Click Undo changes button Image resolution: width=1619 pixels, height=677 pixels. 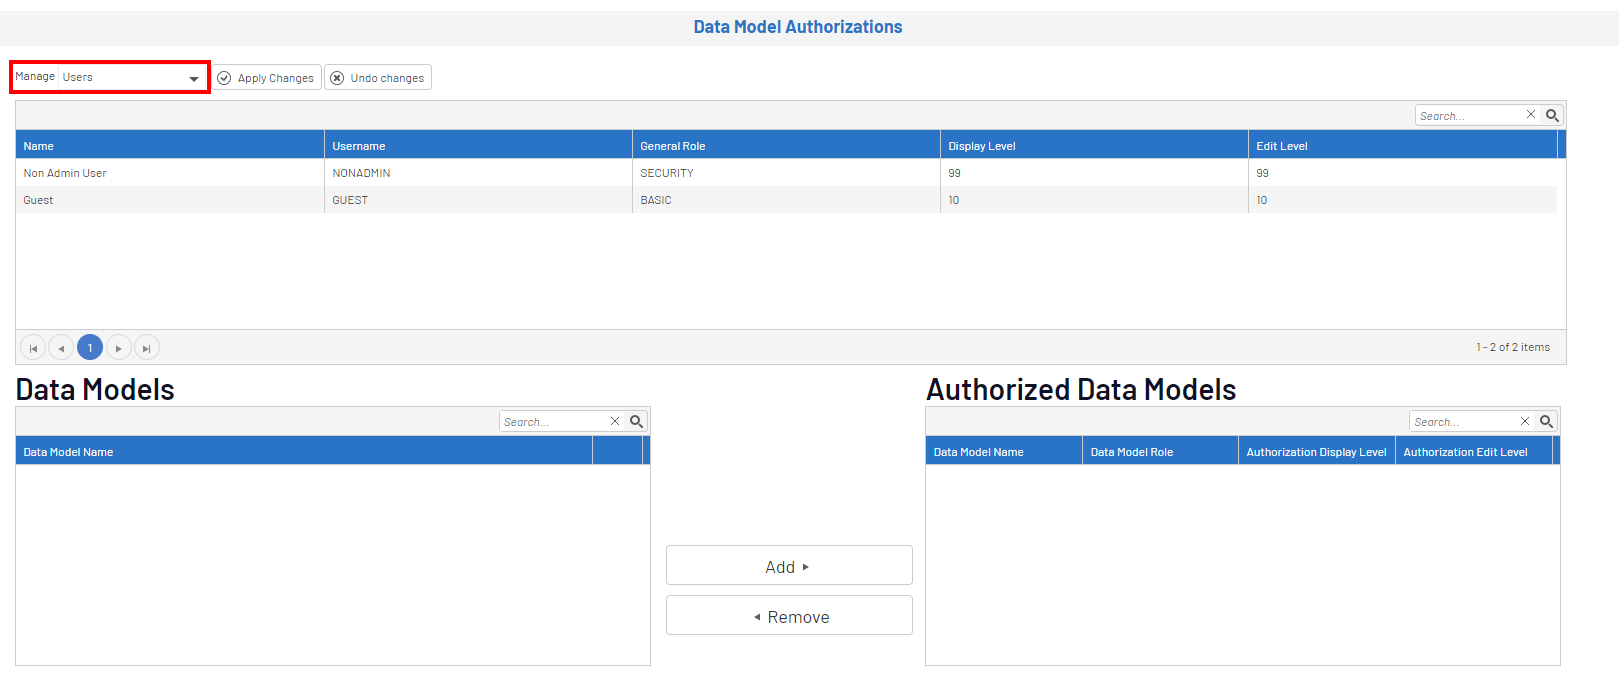tap(378, 78)
